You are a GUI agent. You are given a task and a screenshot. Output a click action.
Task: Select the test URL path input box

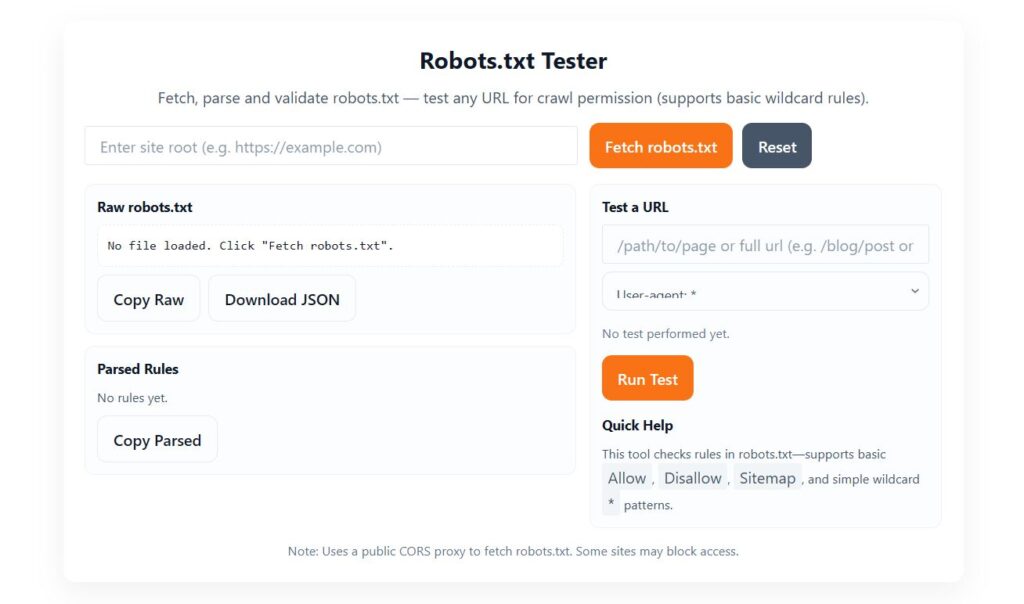click(x=765, y=244)
